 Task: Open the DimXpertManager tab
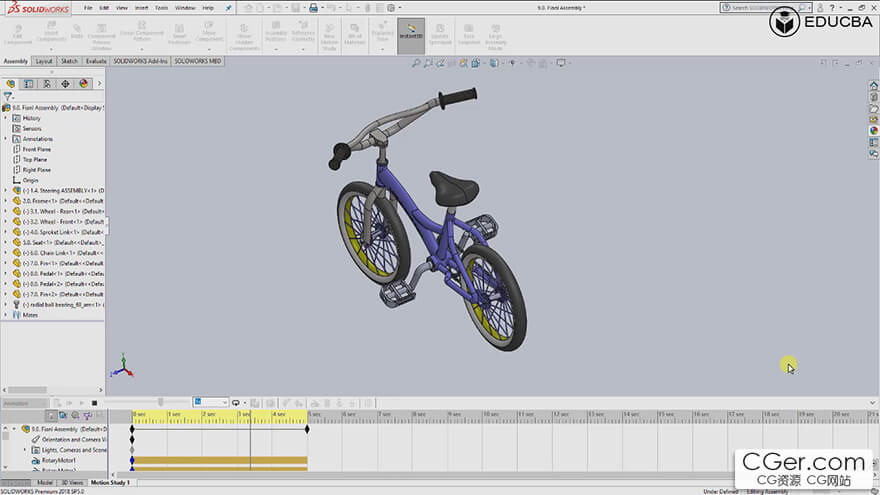click(x=65, y=84)
